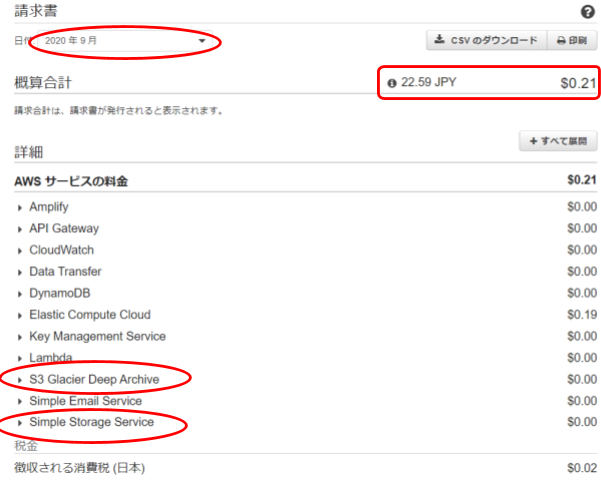Click the AWS サービスの料金 heading

(71, 181)
